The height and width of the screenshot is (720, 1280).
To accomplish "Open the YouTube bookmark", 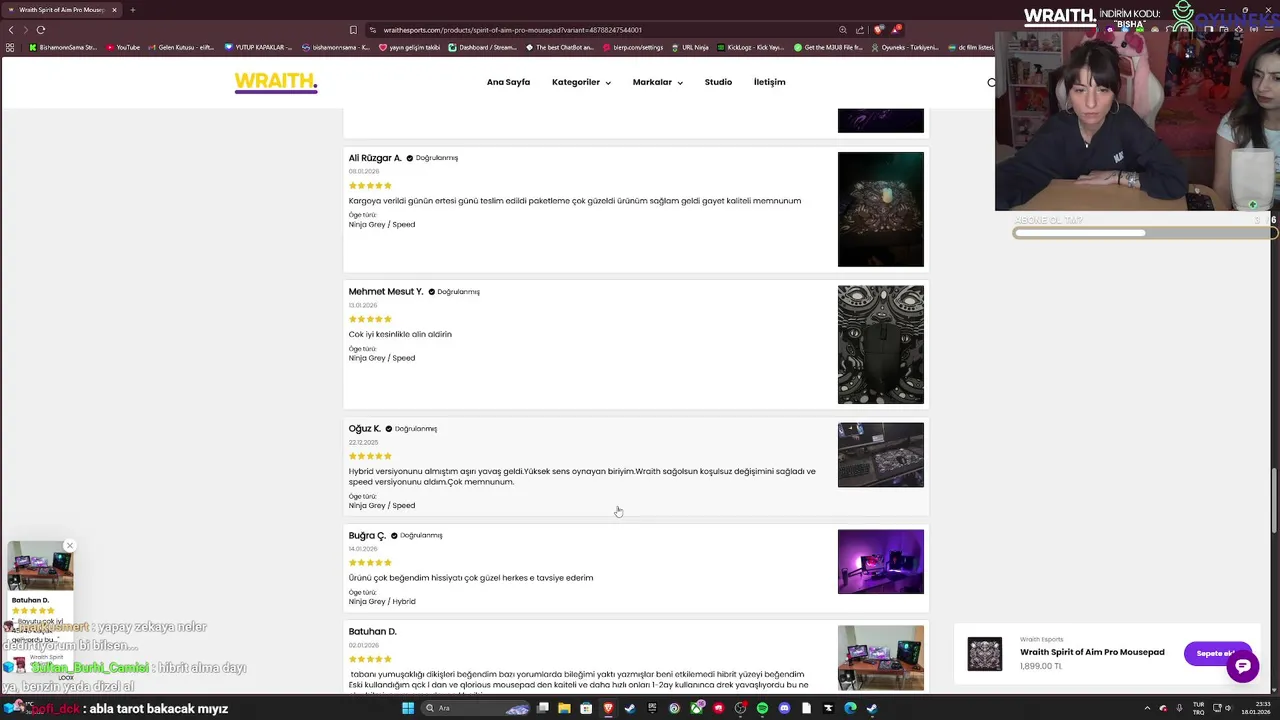I will 124,47.
